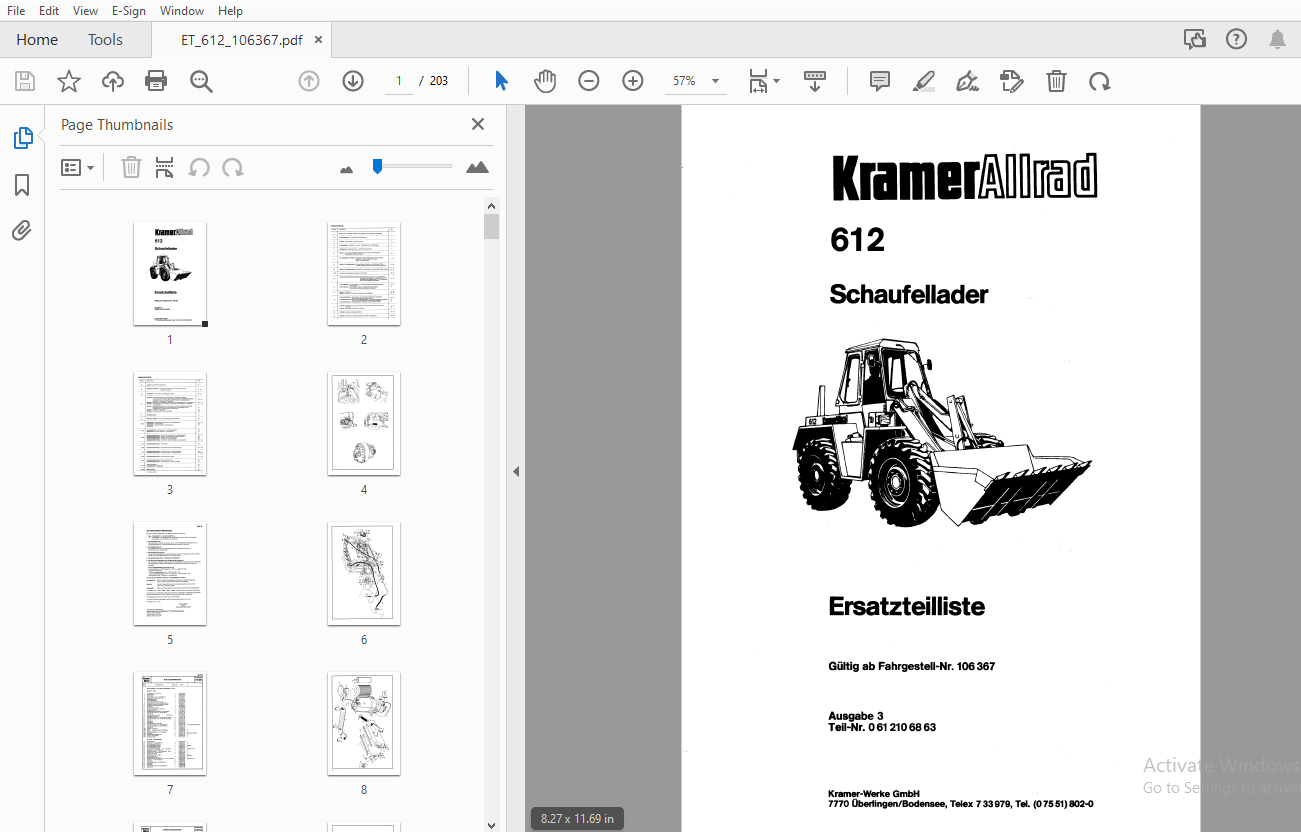The image size is (1301, 832).
Task: Open the View menu
Action: coord(86,10)
